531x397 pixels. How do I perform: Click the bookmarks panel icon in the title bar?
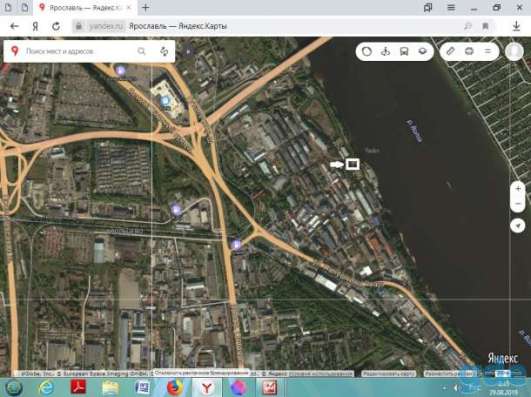[428, 7]
